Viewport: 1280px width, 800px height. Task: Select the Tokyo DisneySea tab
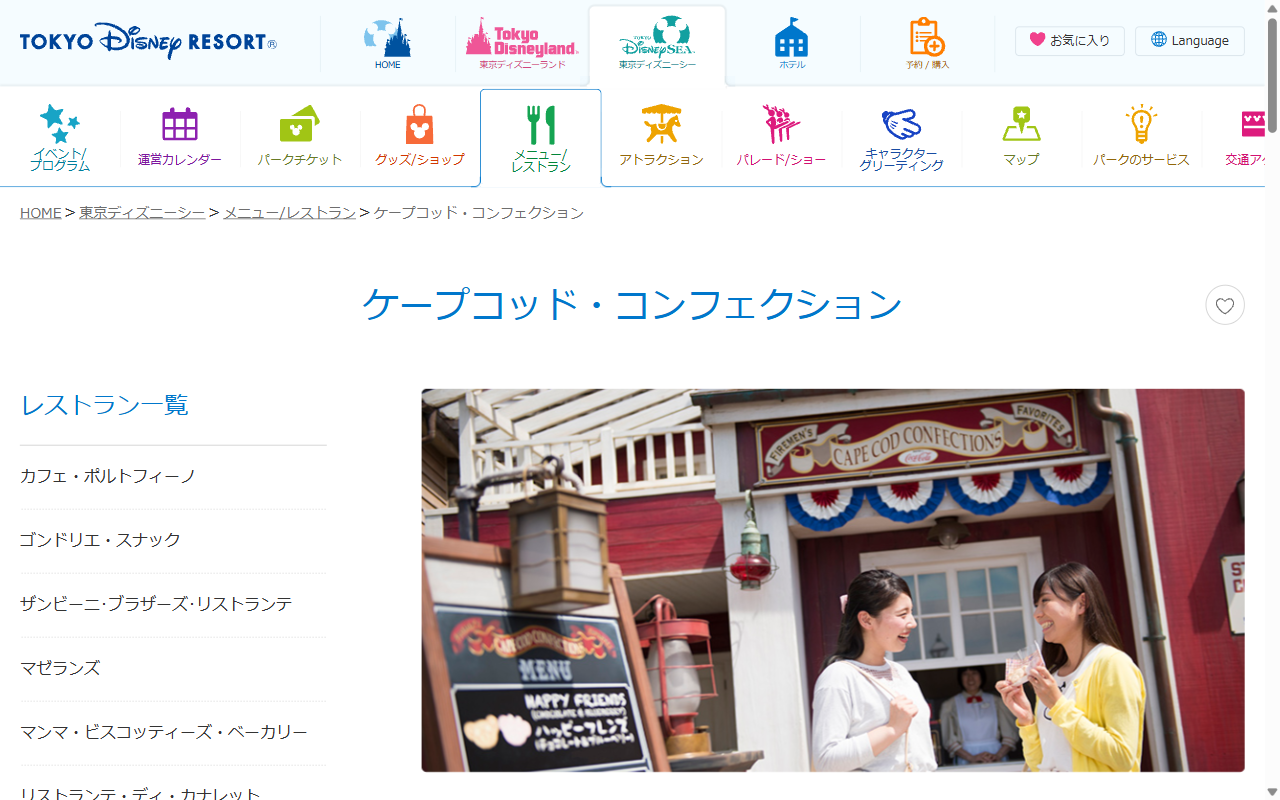pyautogui.click(x=657, y=43)
